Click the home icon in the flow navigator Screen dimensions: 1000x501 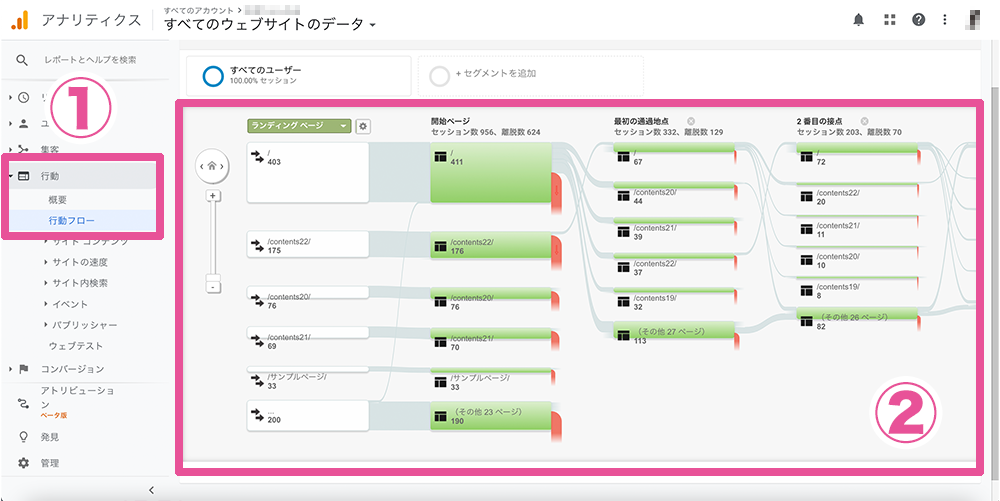pos(212,166)
